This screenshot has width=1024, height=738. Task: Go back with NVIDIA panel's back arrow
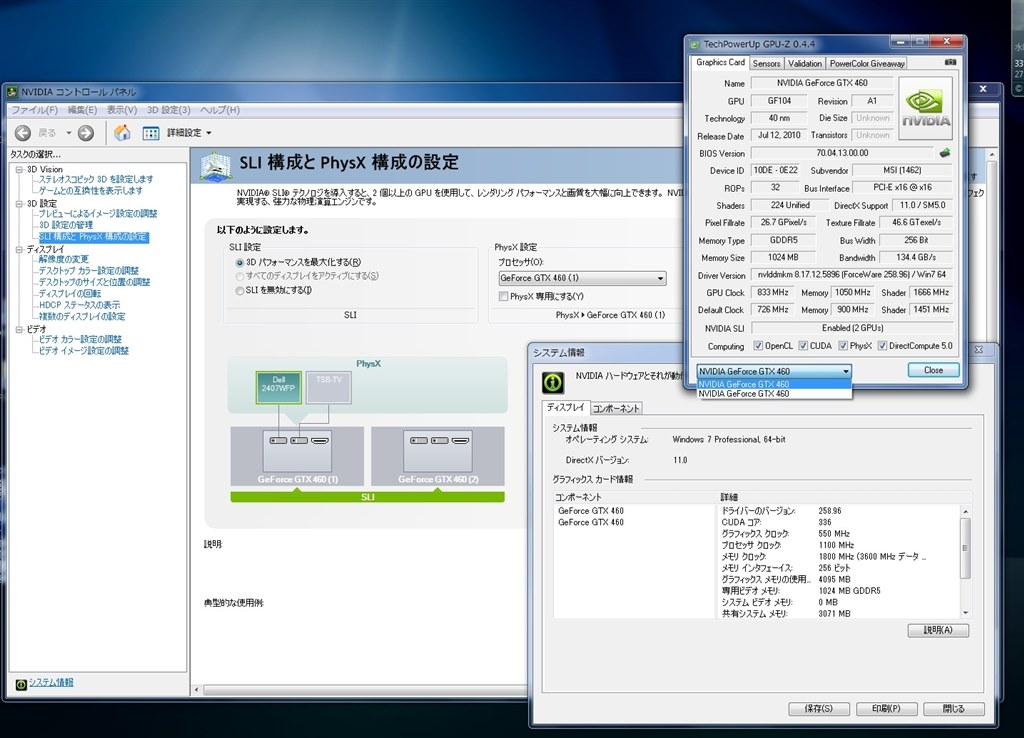point(23,133)
